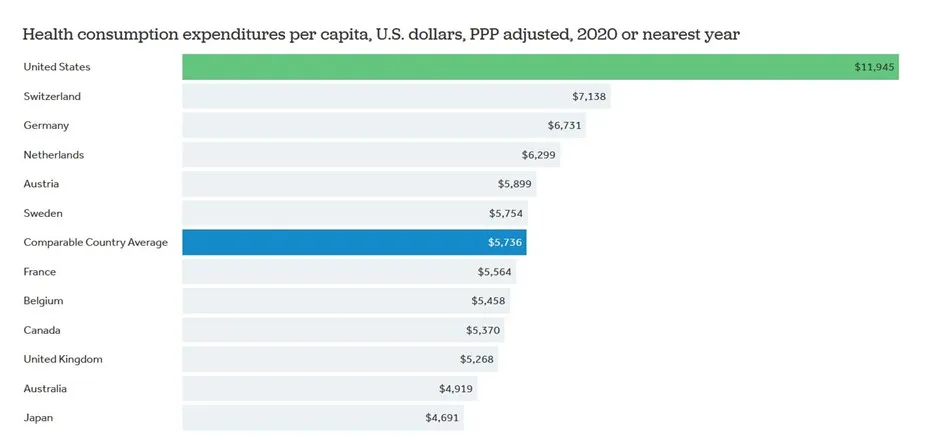The height and width of the screenshot is (440, 936).
Task: Click the $11,945 value label
Action: click(873, 67)
